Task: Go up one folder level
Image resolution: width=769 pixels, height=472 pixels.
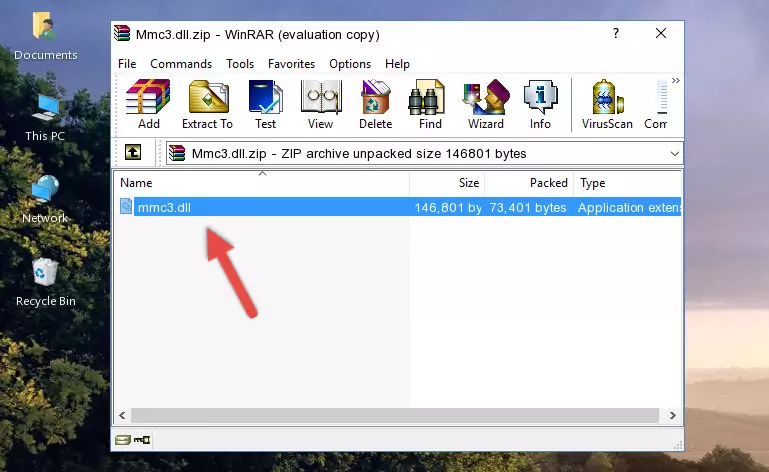Action: tap(133, 153)
